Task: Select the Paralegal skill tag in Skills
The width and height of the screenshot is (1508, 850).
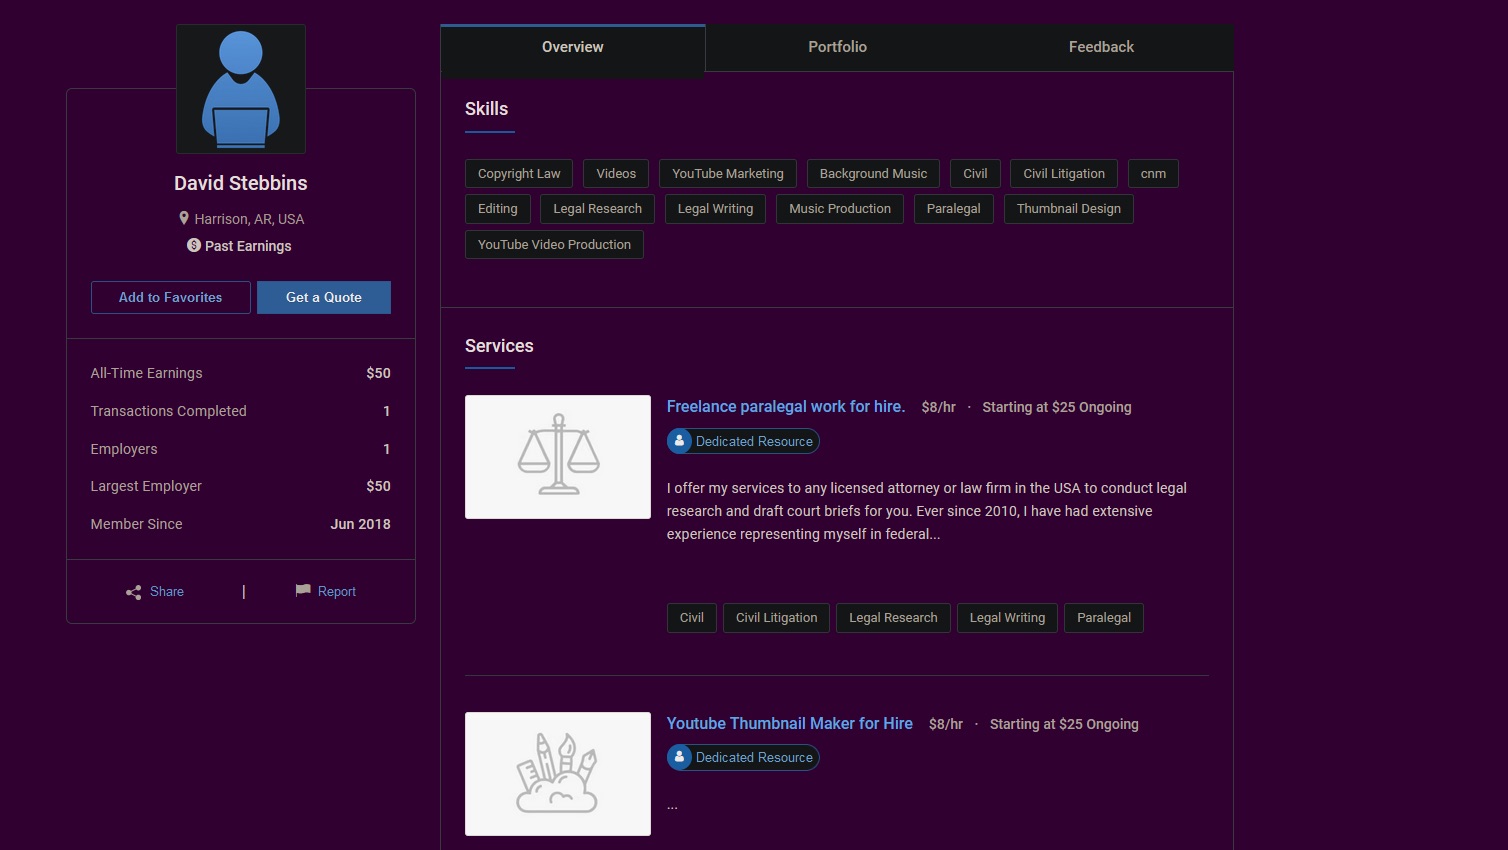Action: pos(954,208)
